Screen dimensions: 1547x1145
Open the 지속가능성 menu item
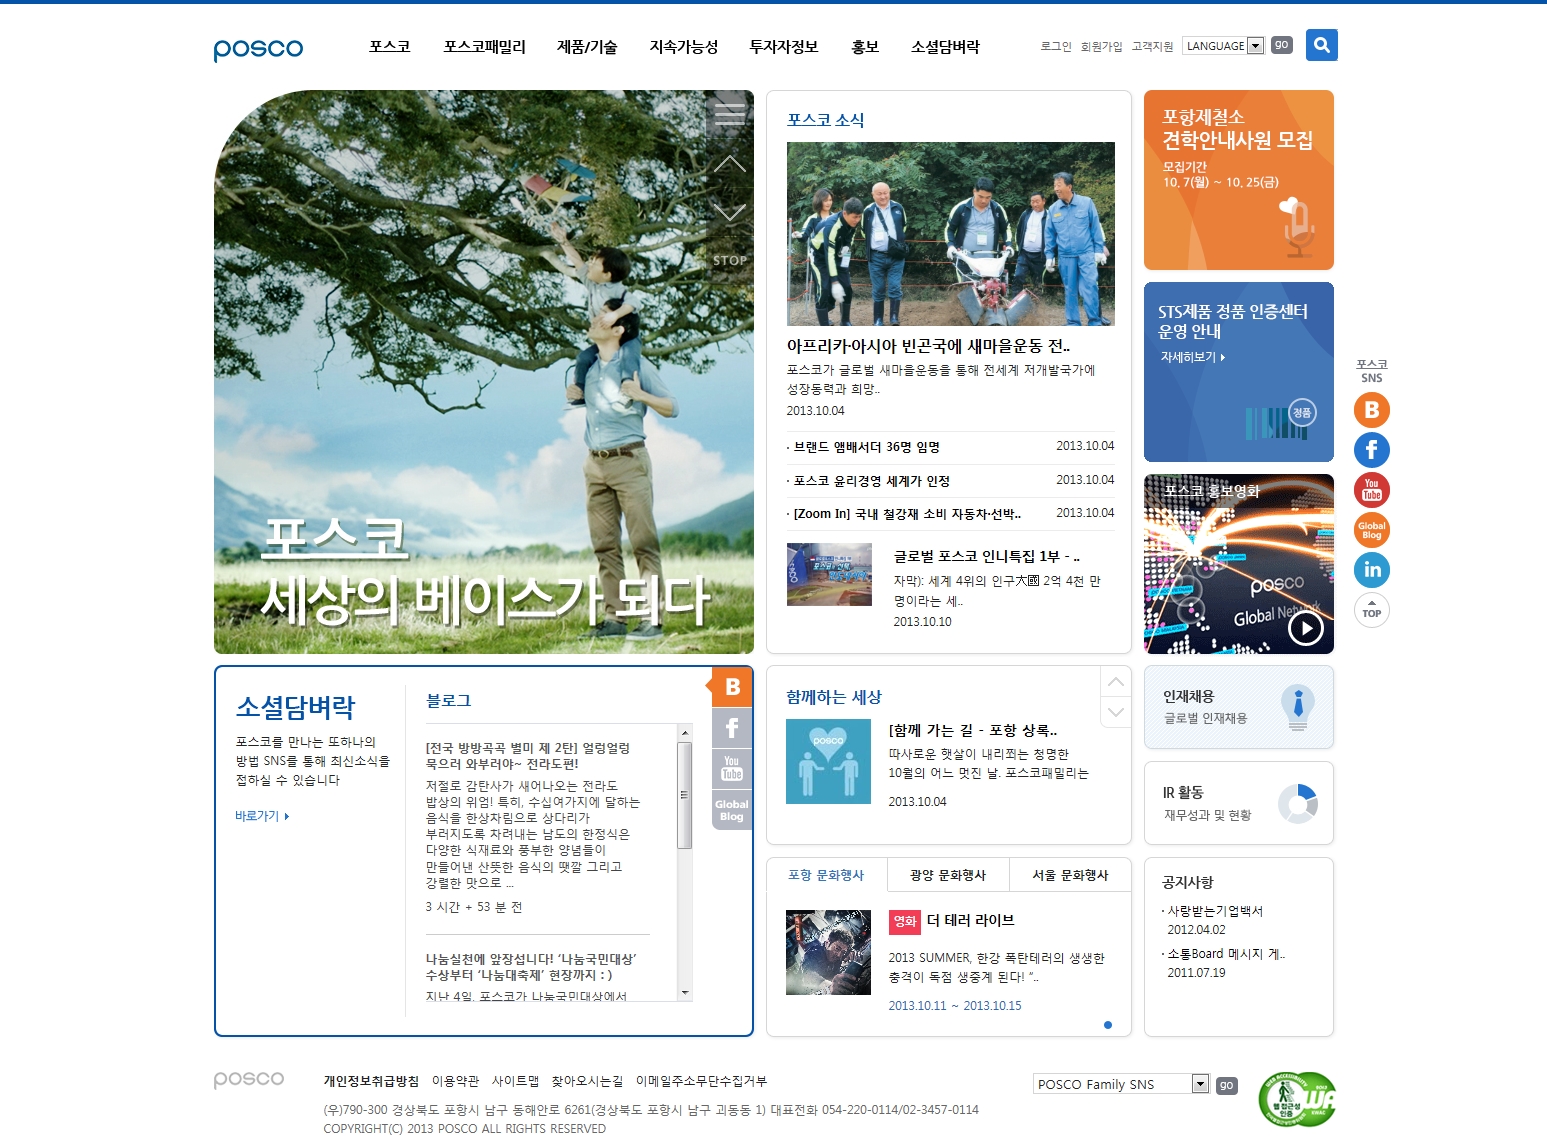[x=684, y=47]
